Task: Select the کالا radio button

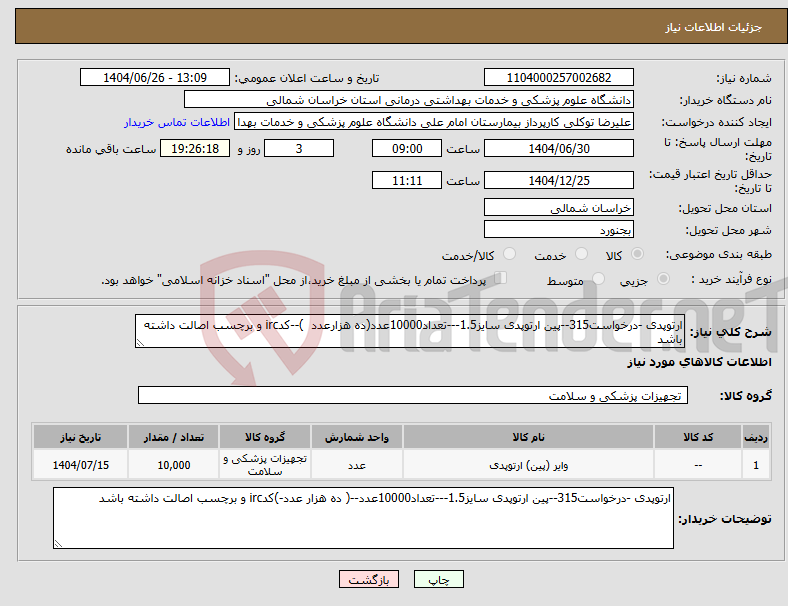Action: [637, 254]
